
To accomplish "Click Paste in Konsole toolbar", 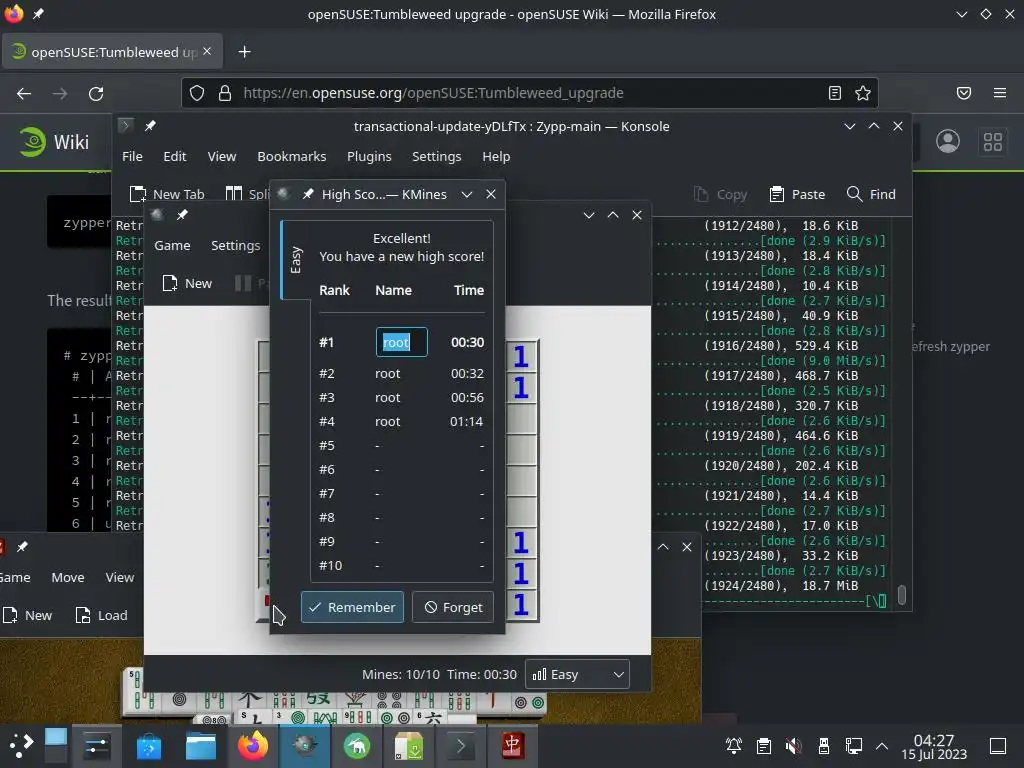I will tap(797, 194).
